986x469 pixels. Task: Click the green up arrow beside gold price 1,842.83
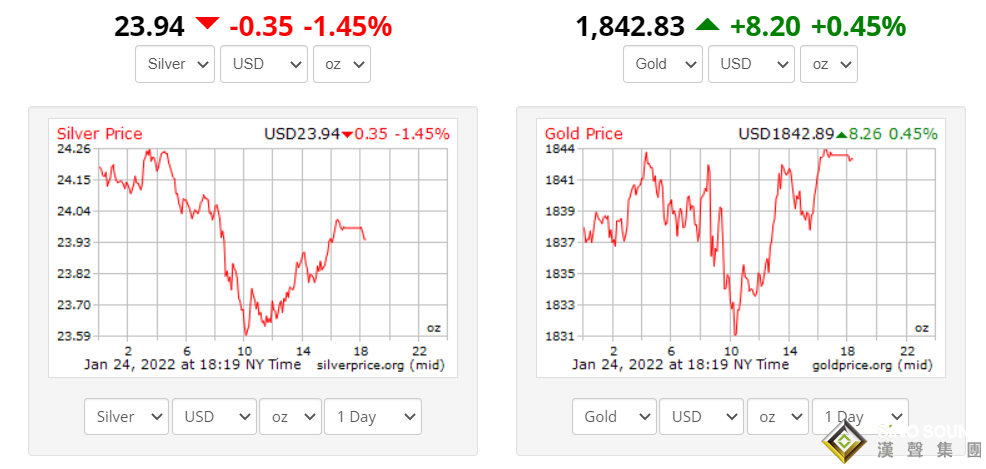pos(706,24)
